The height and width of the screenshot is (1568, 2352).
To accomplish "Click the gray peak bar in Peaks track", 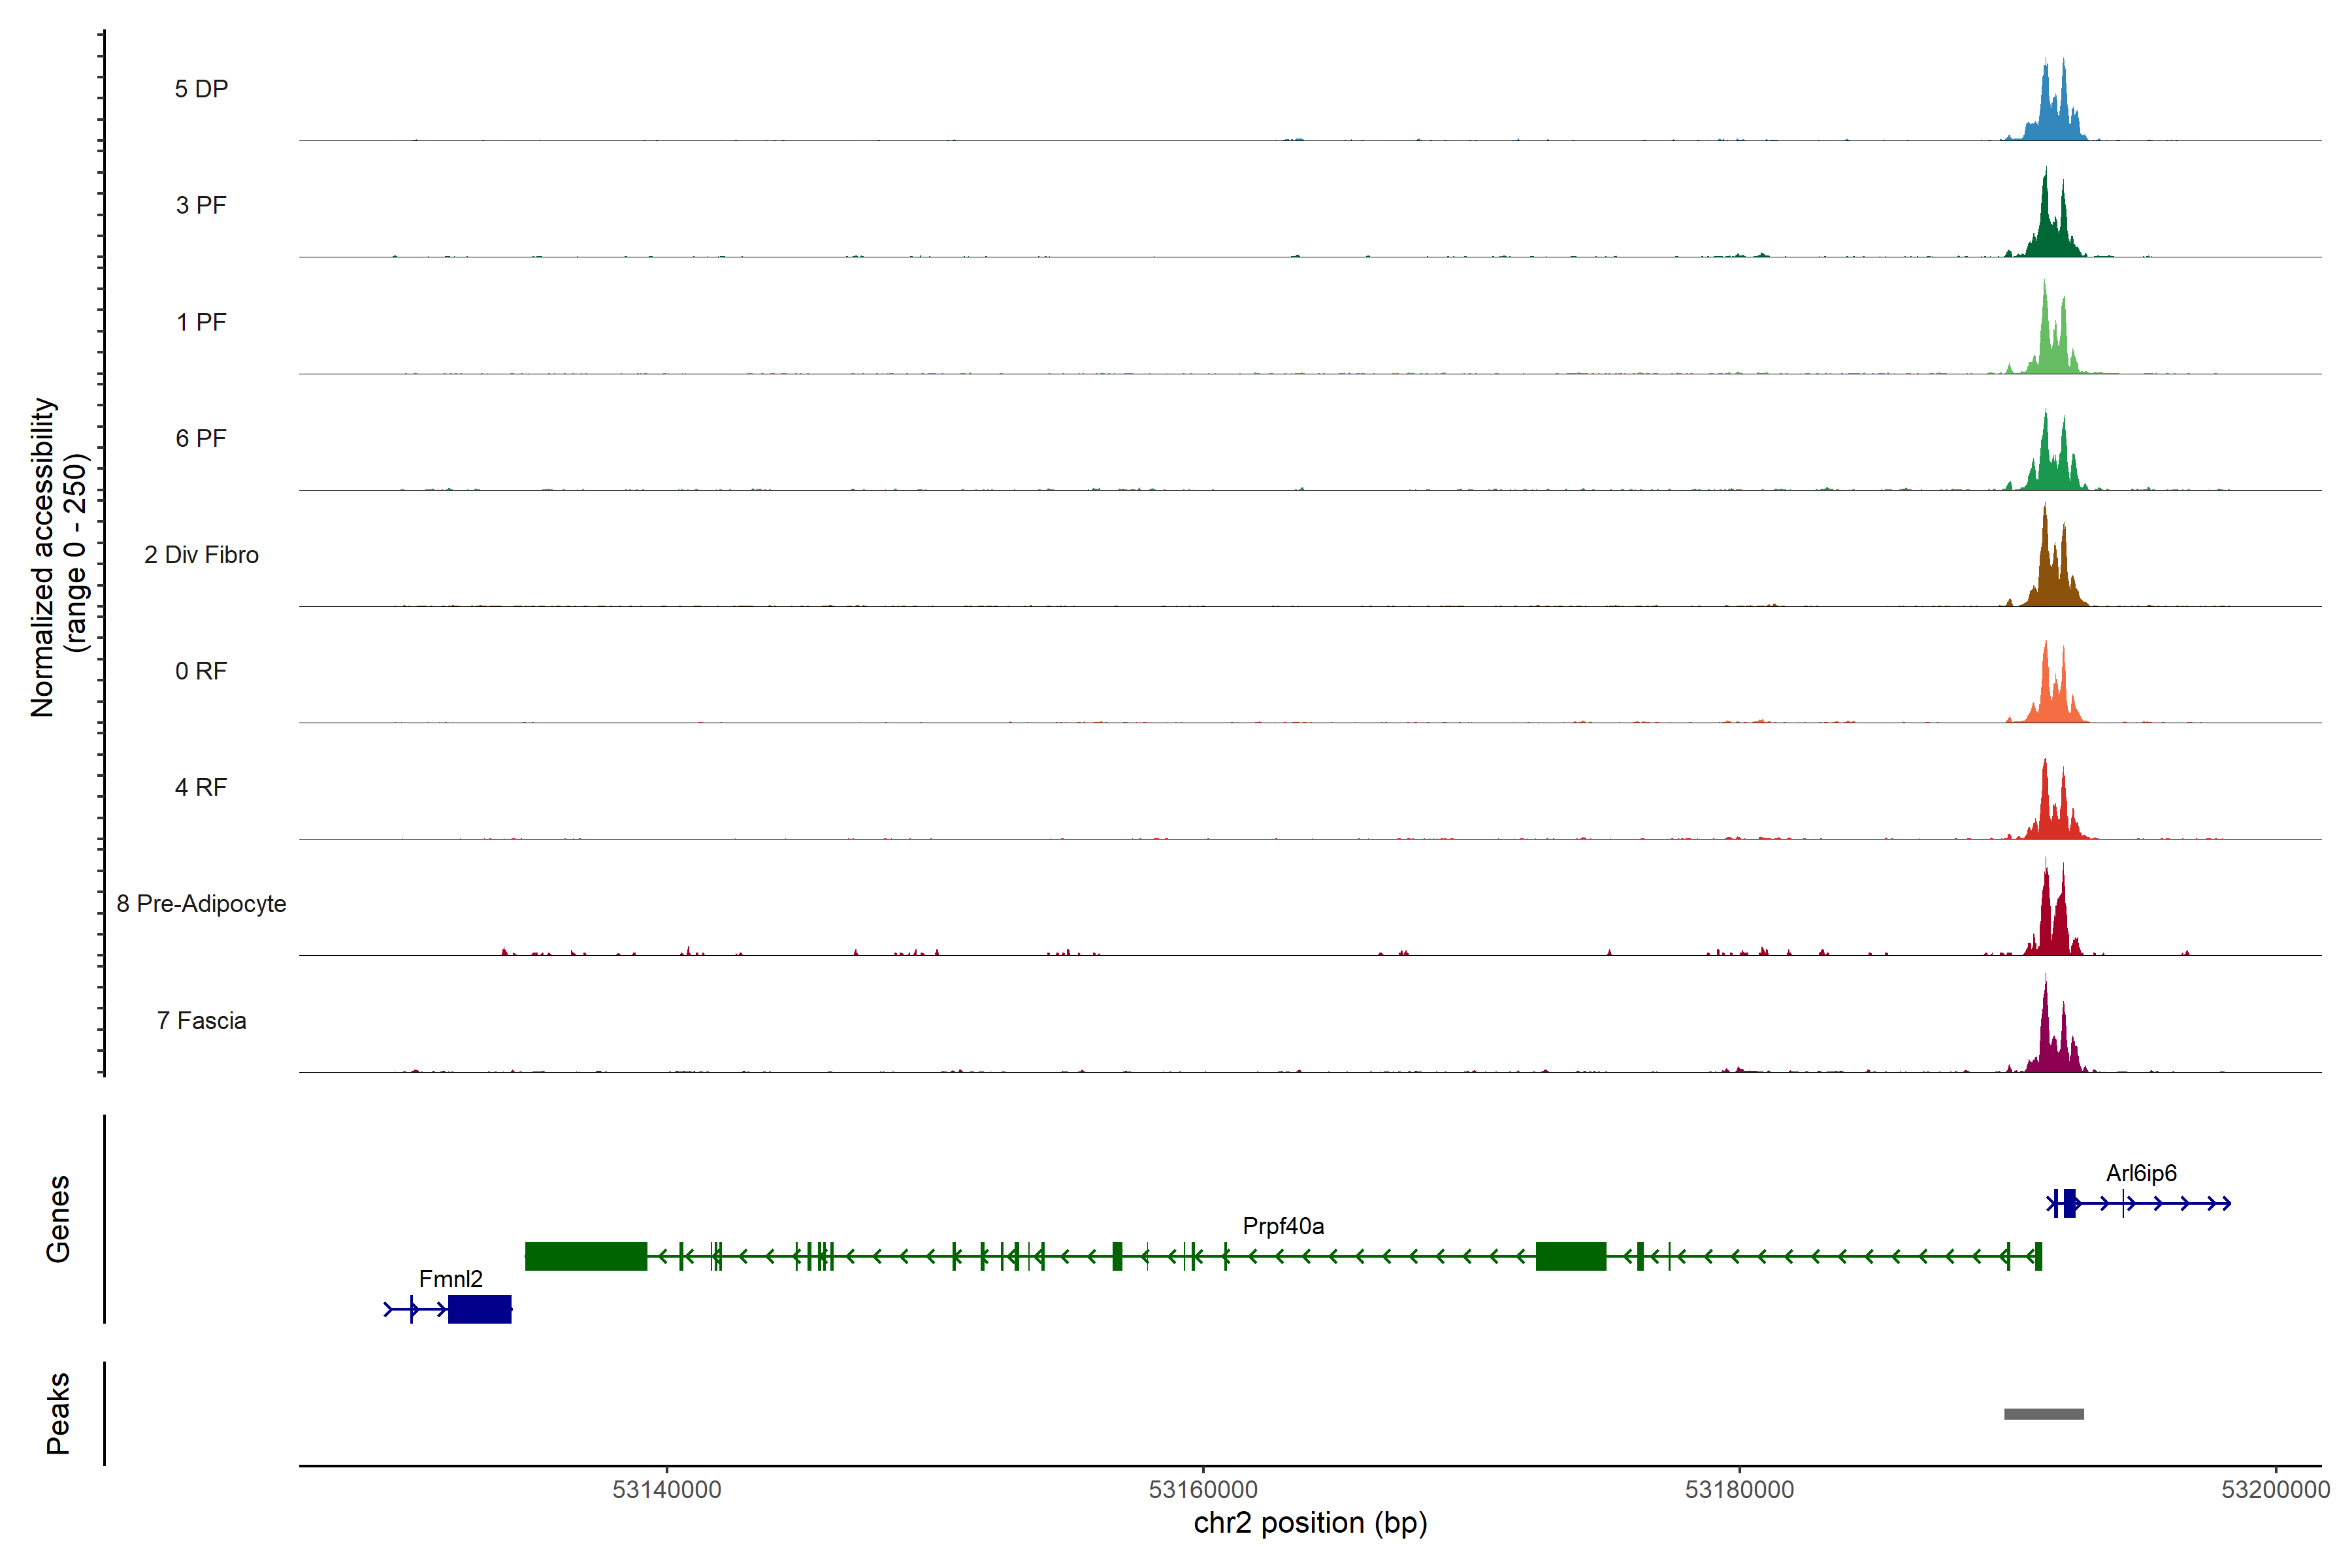I will point(2044,1414).
